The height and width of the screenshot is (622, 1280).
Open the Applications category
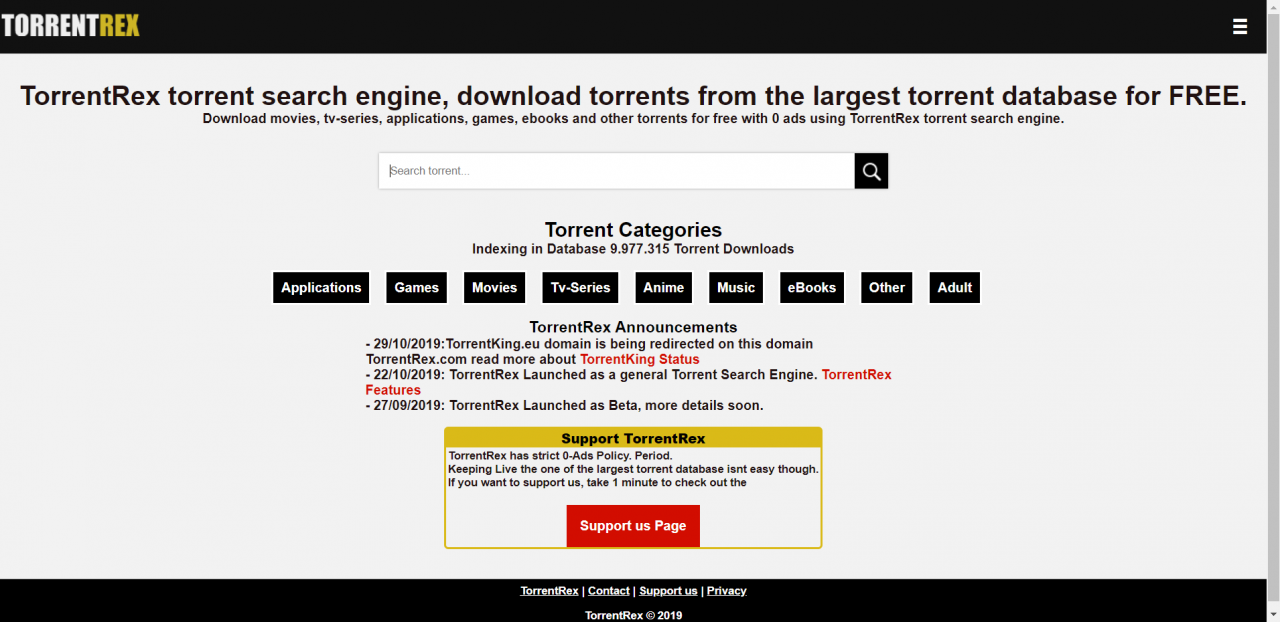click(x=321, y=288)
